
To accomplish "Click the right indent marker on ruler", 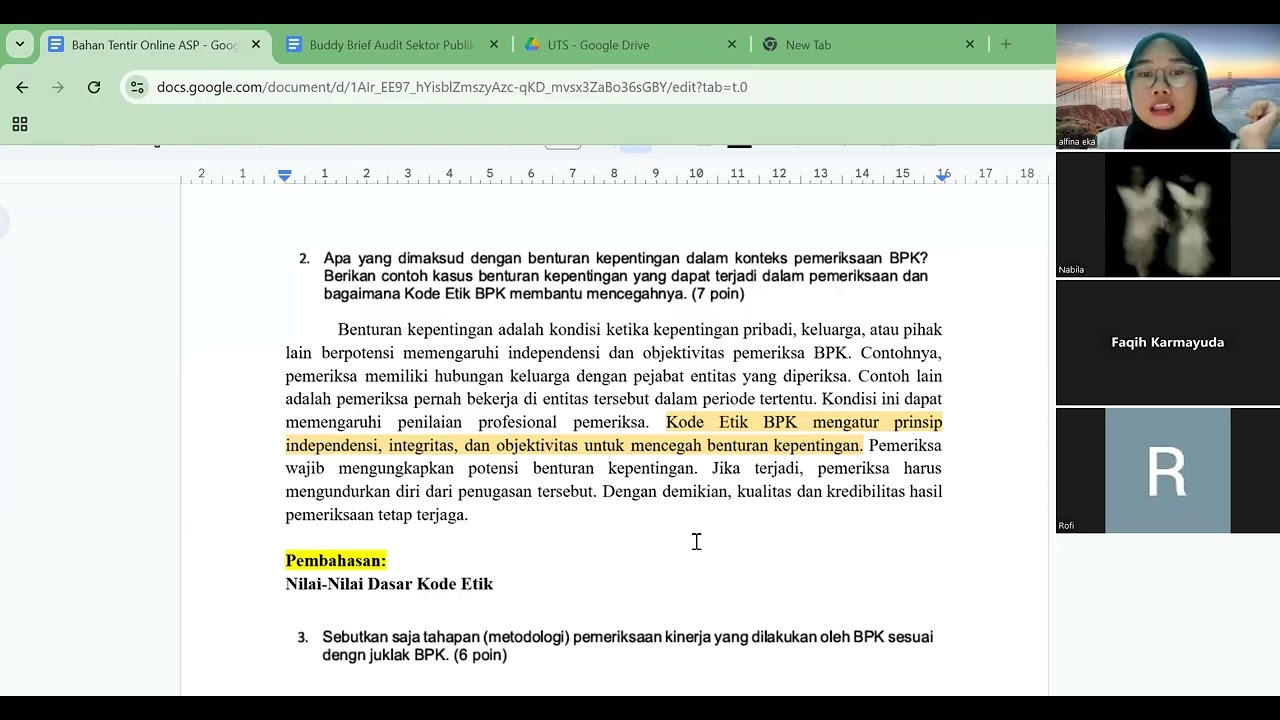I will tap(943, 176).
